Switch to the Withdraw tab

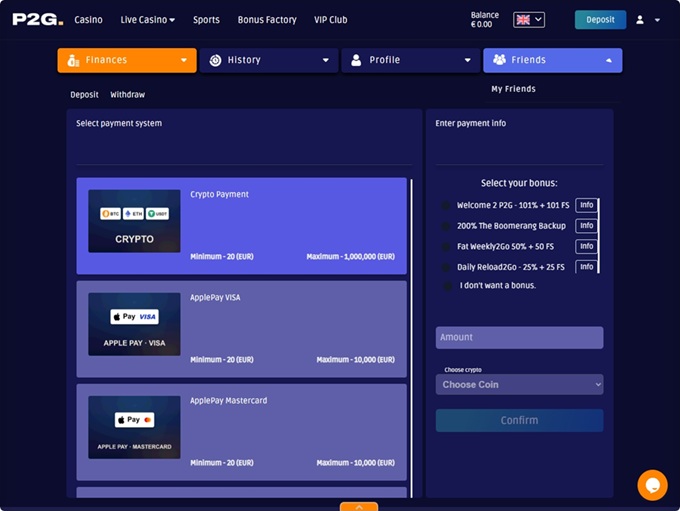128,95
